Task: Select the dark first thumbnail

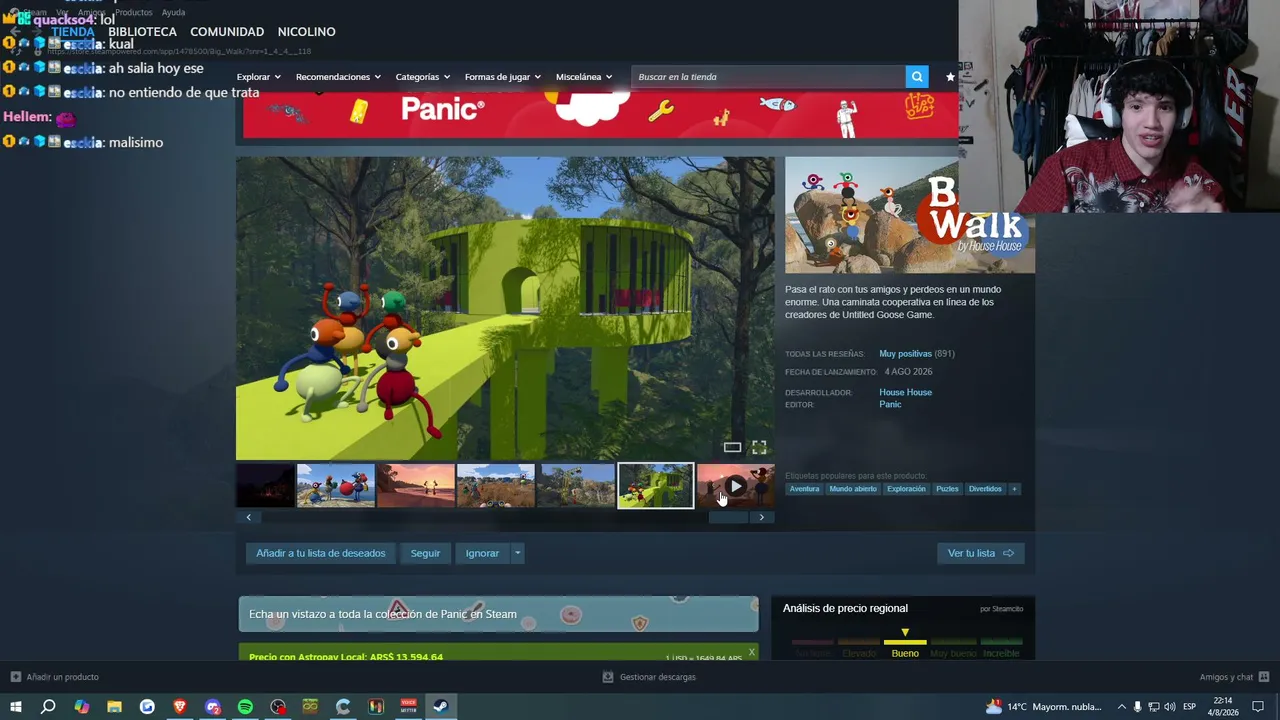Action: (265, 486)
